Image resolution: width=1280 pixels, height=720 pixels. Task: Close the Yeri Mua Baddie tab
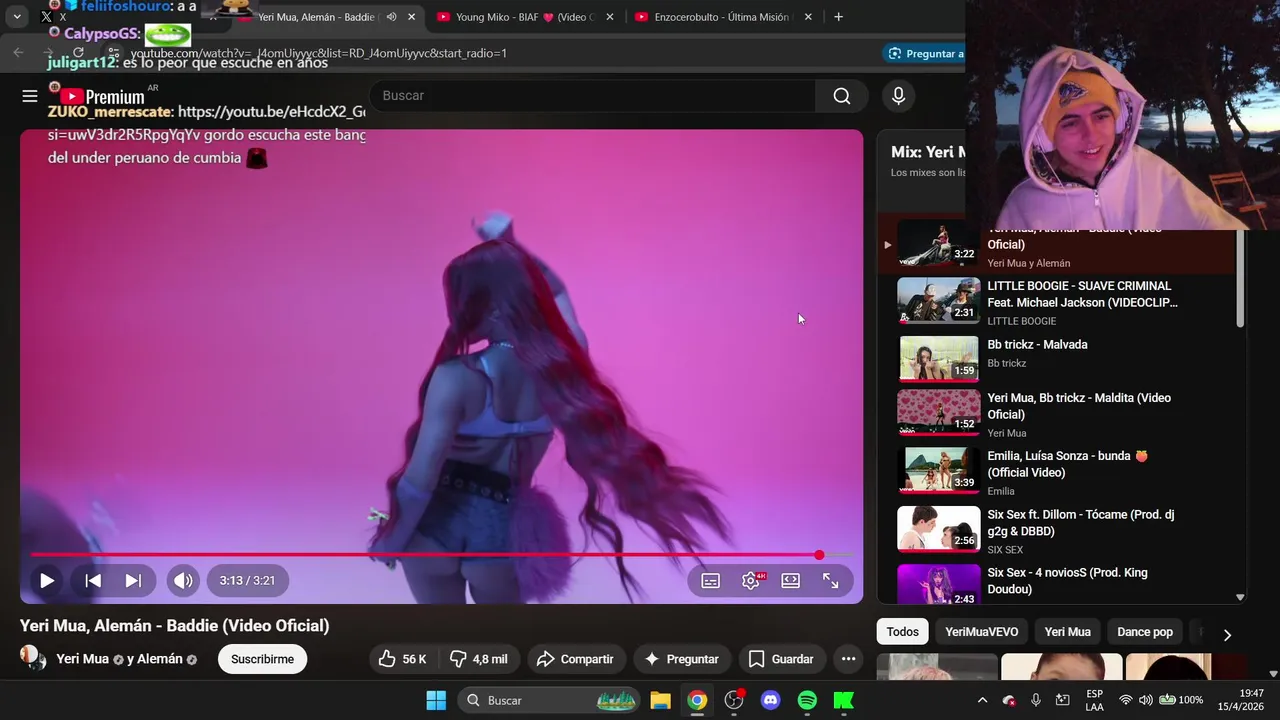411,17
